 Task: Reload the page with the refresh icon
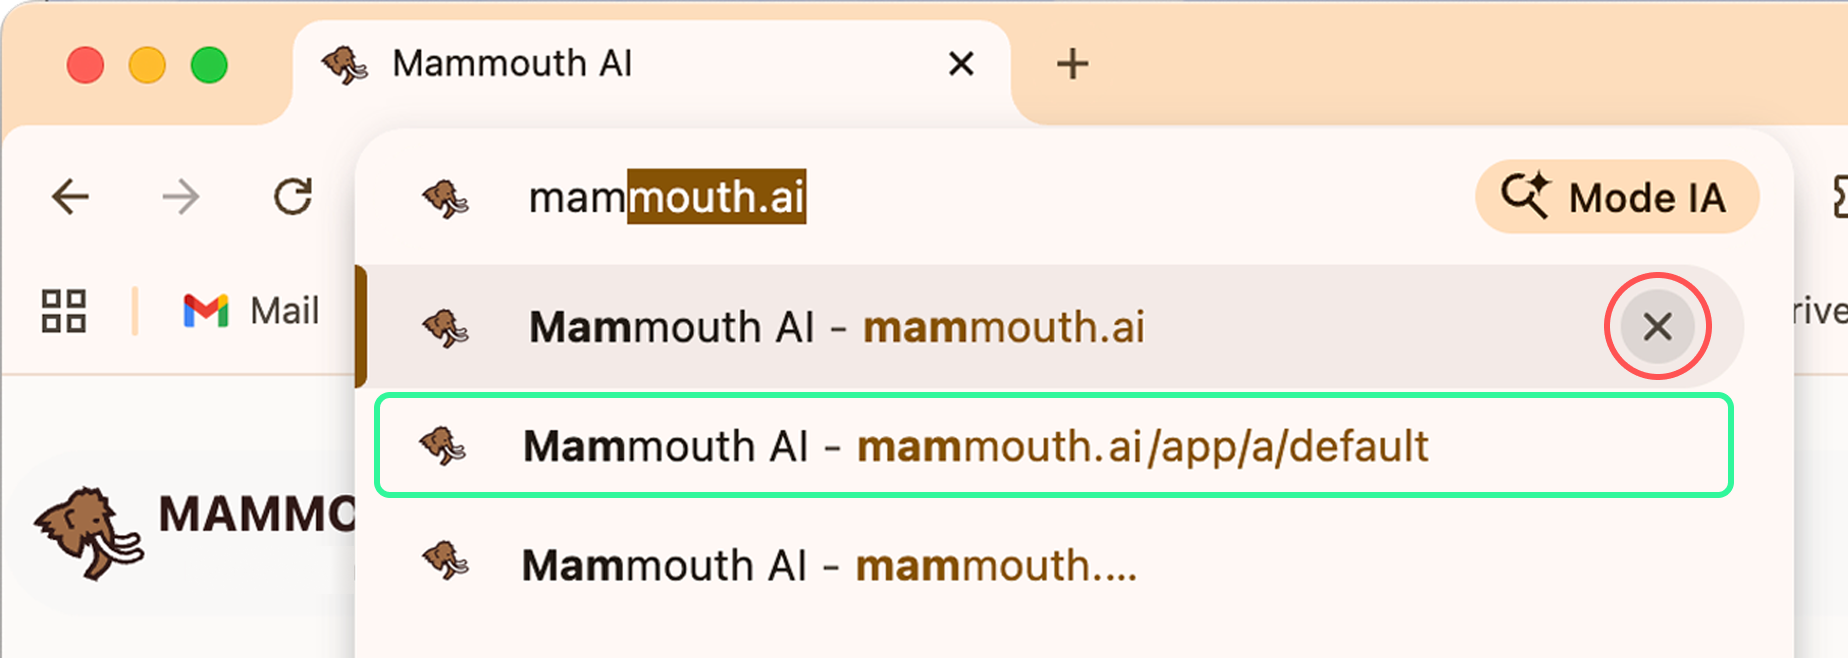click(293, 197)
